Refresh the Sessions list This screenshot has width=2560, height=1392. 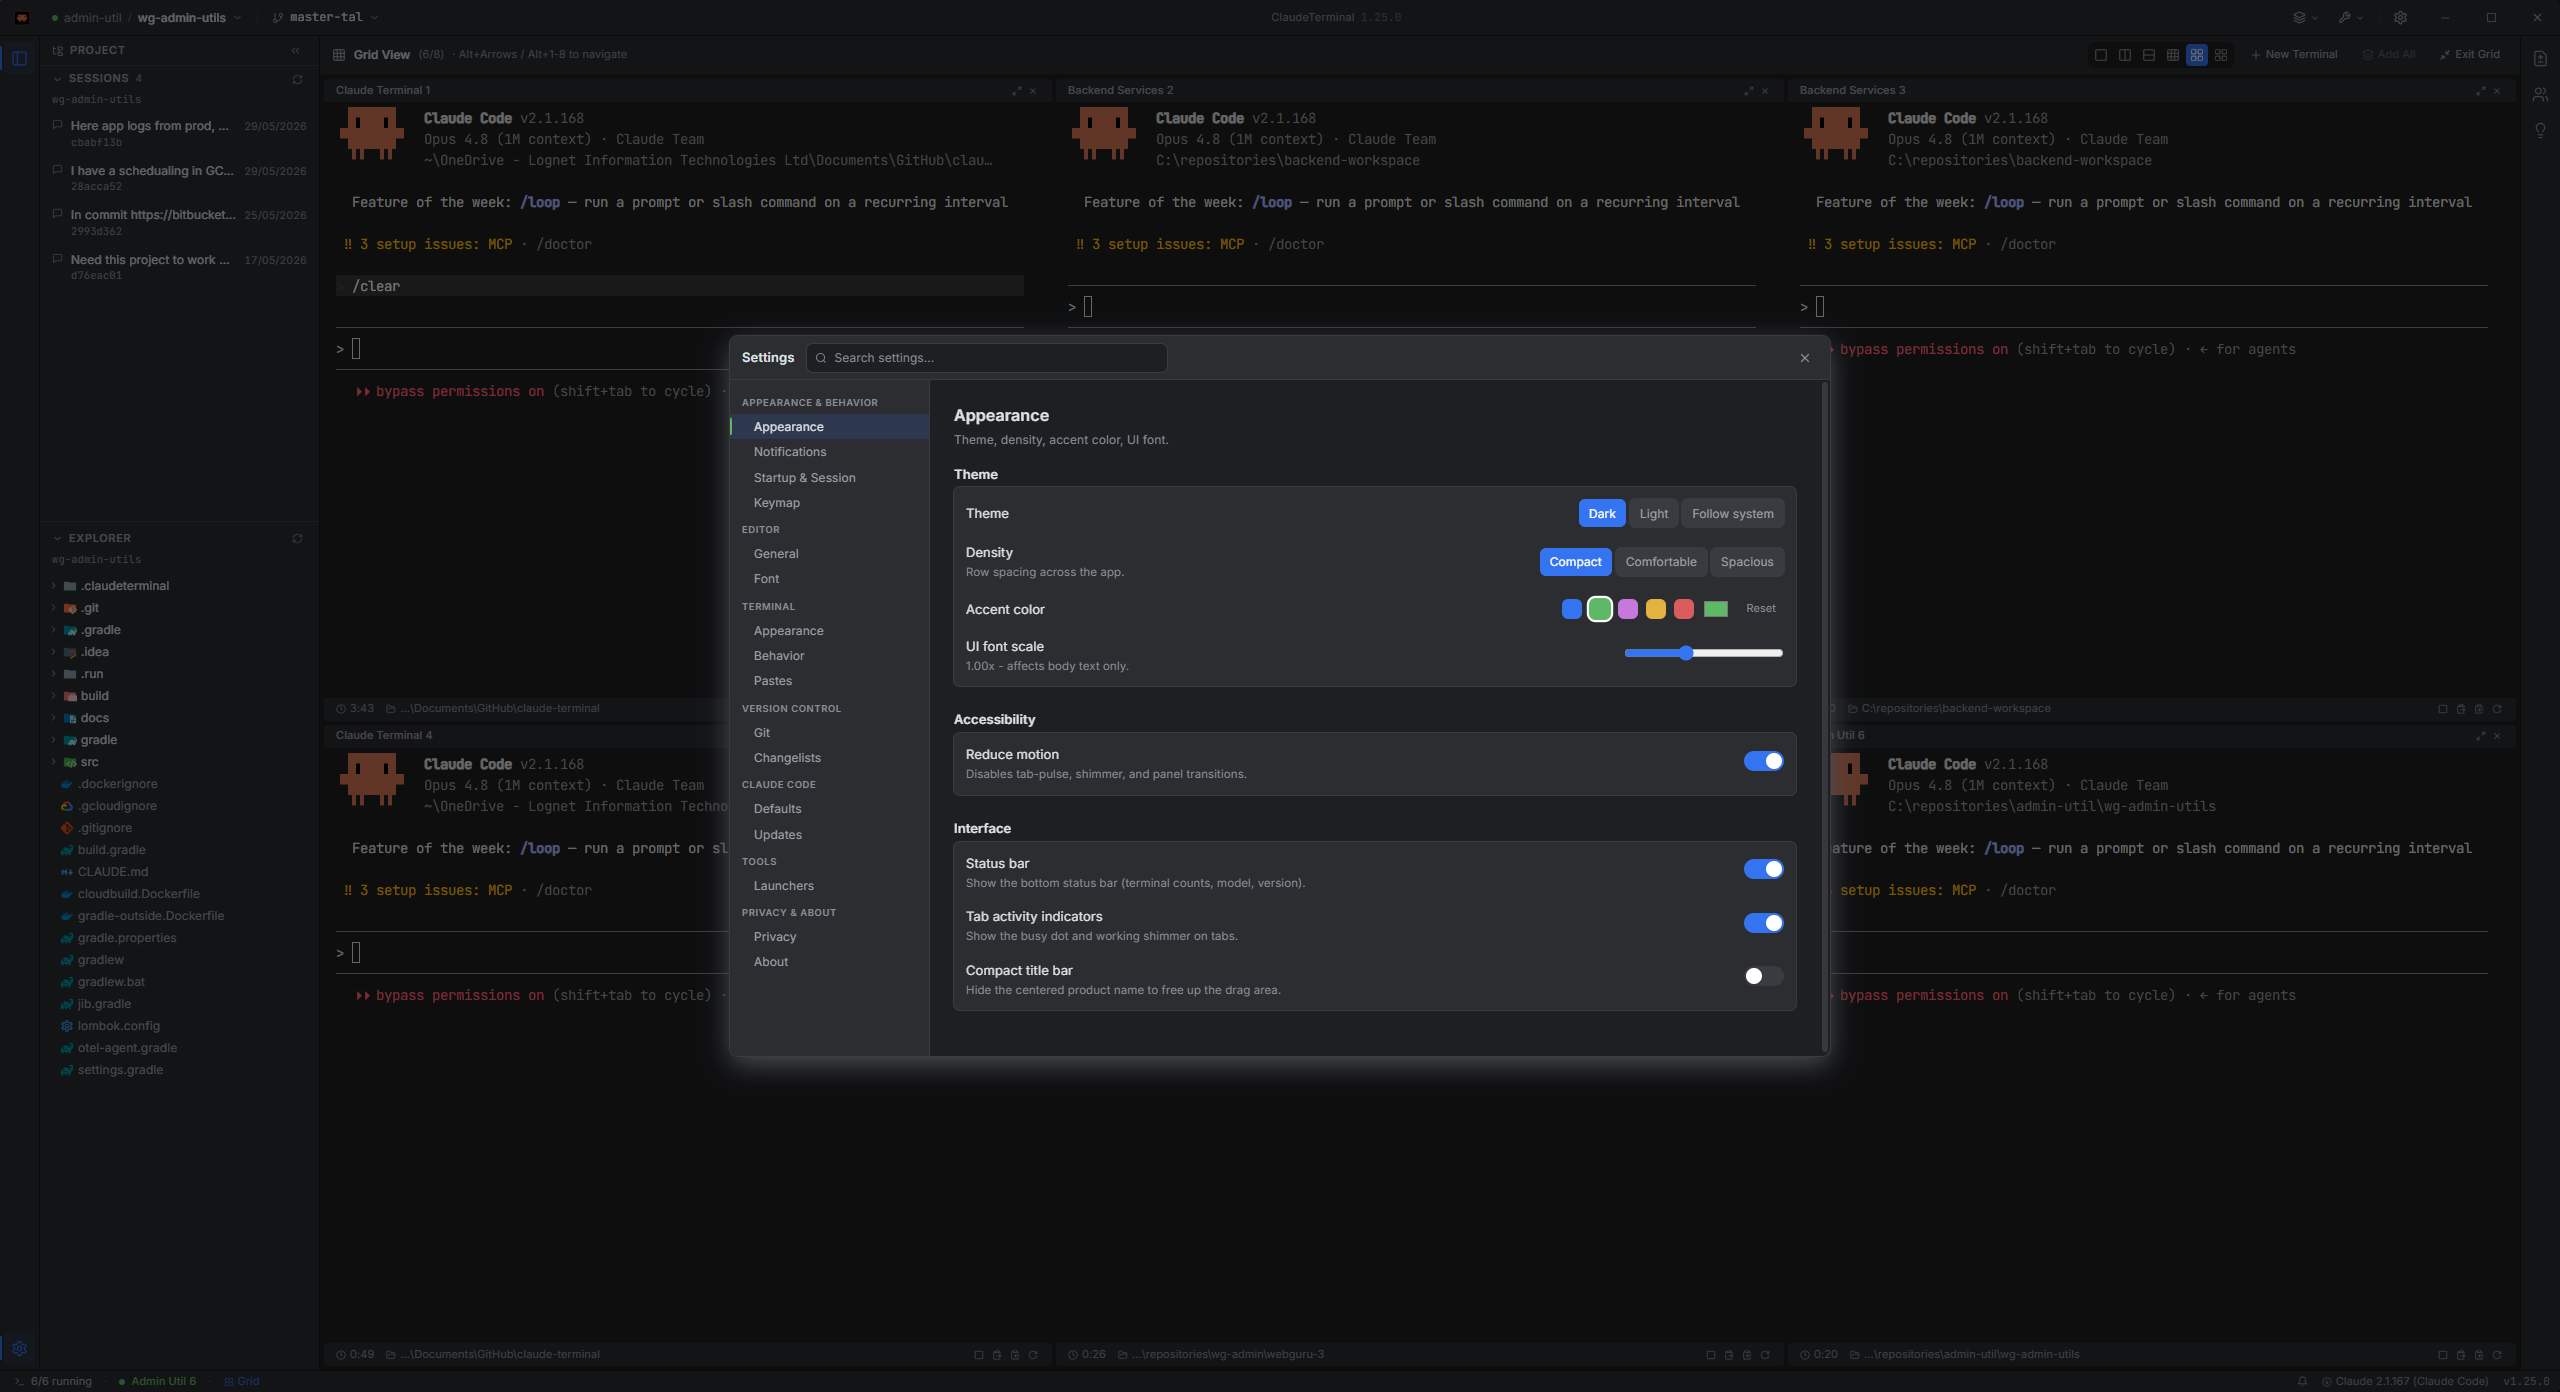[297, 79]
